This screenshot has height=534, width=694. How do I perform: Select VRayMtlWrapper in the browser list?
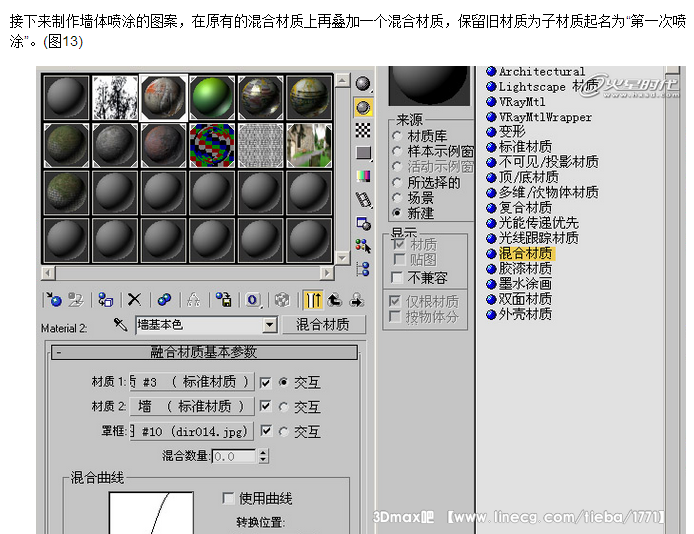[539, 117]
